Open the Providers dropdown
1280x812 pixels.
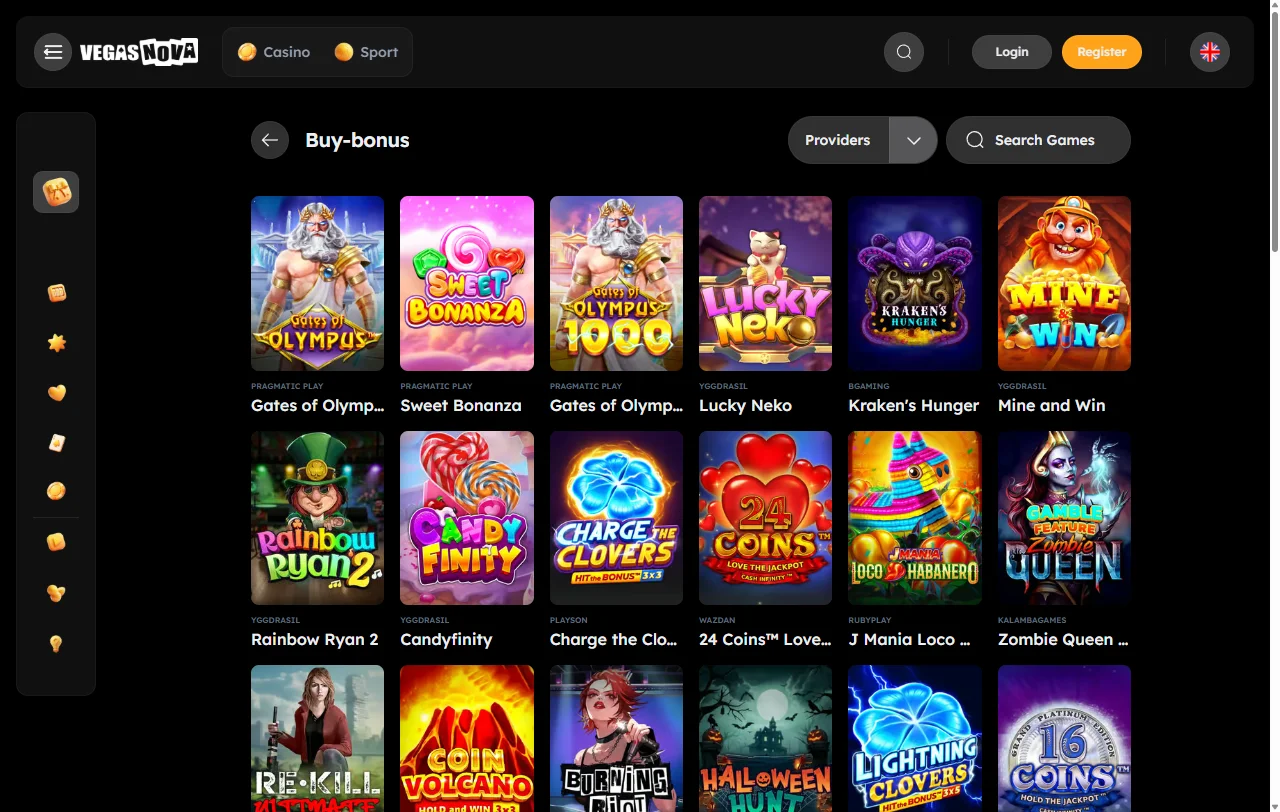838,140
